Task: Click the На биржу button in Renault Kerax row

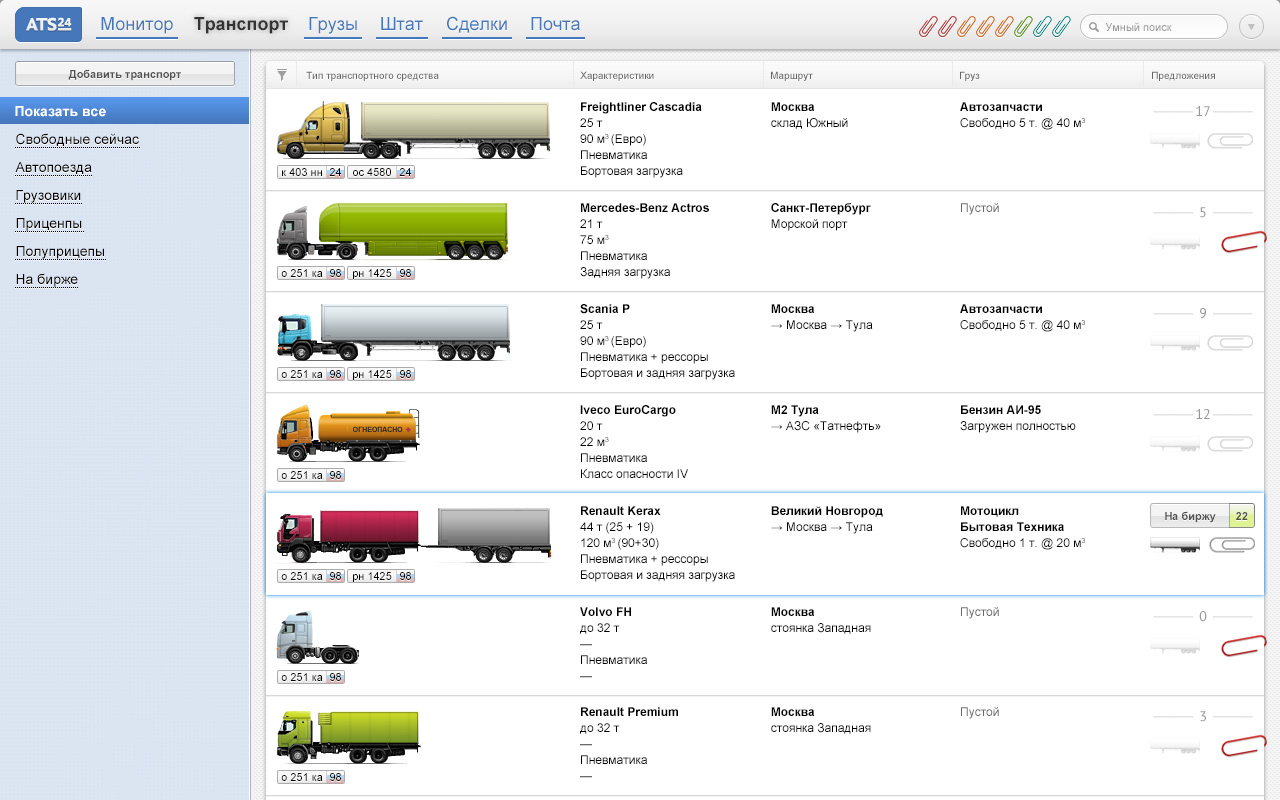Action: (x=1190, y=516)
